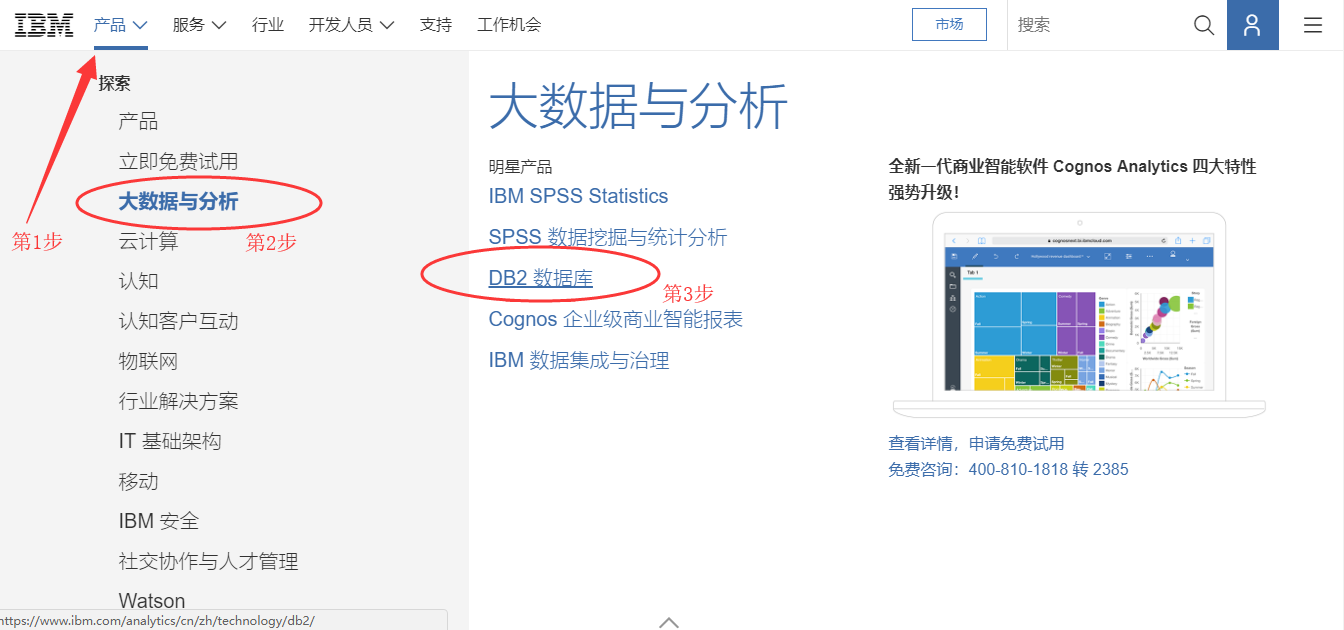Expand the 开发人员 dropdown menu
The width and height of the screenshot is (1344, 630).
(350, 25)
